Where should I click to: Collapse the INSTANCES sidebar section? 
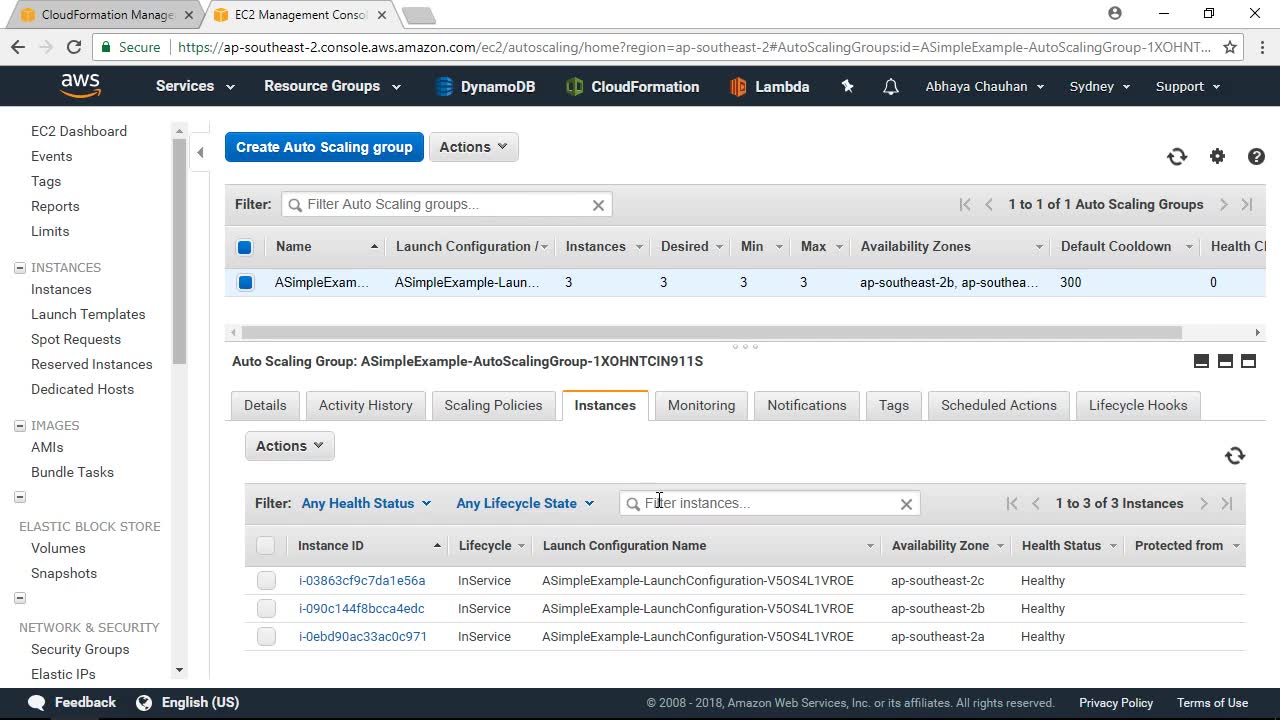(19, 268)
